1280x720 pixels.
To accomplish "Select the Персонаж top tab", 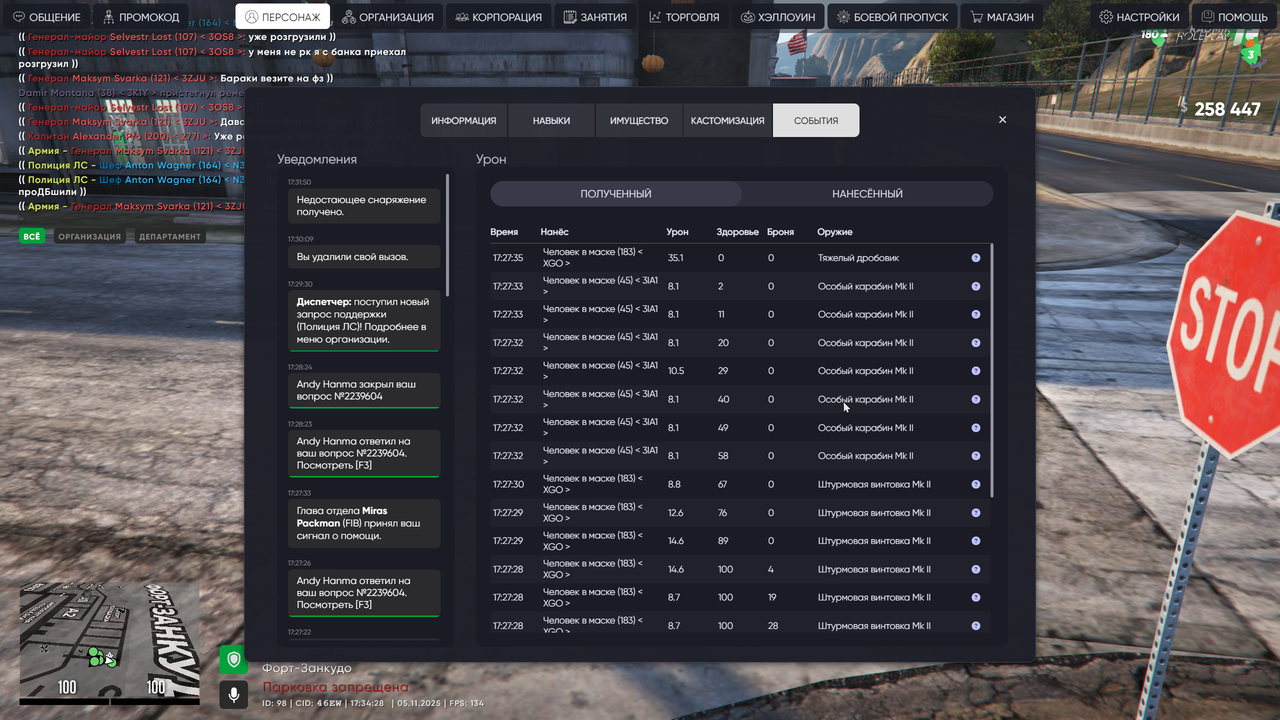I will tap(283, 17).
